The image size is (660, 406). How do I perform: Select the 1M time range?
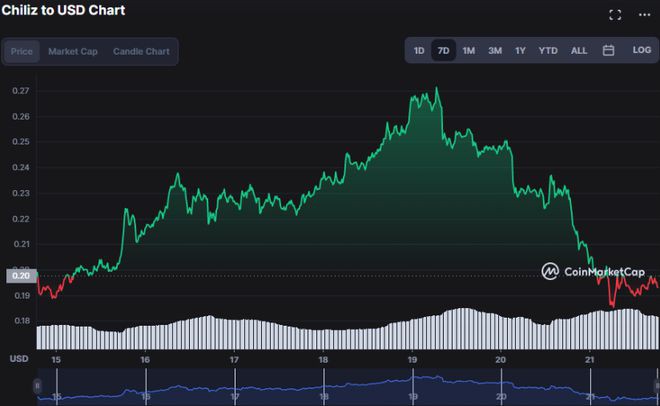pyautogui.click(x=469, y=50)
